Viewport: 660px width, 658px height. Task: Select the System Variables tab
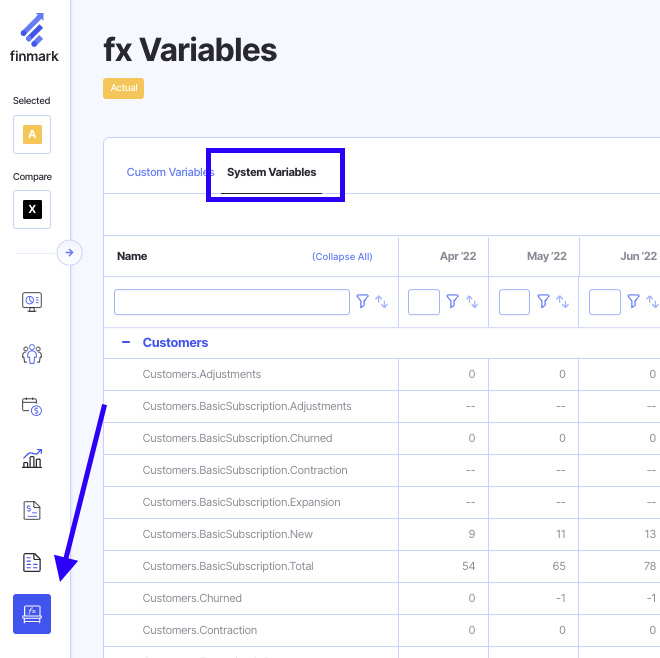tap(271, 172)
